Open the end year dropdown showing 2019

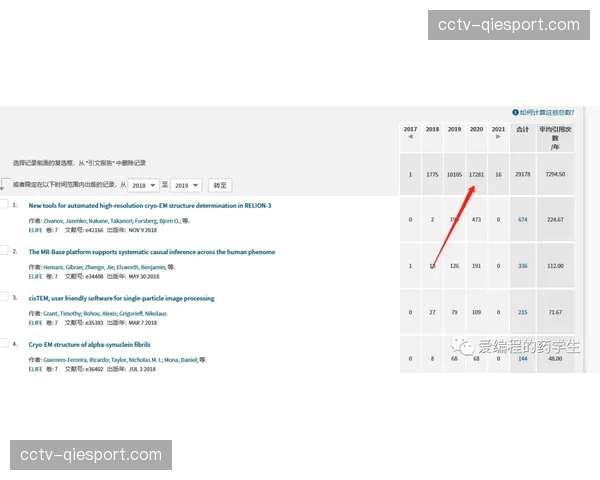point(187,186)
